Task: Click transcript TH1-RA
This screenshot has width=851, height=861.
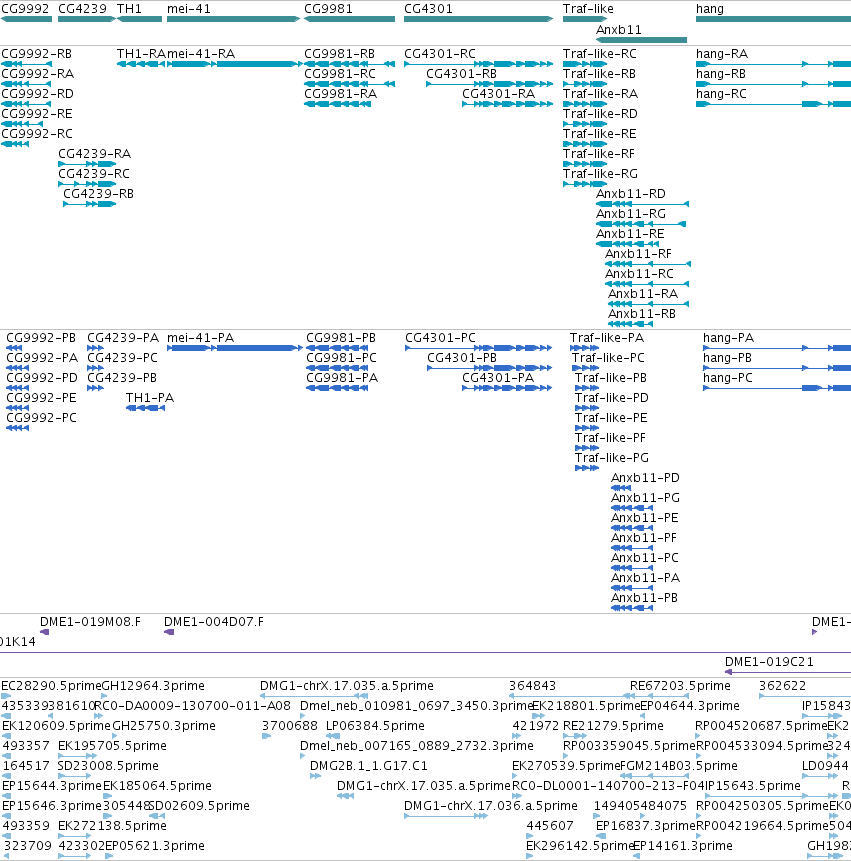Action: (x=141, y=64)
